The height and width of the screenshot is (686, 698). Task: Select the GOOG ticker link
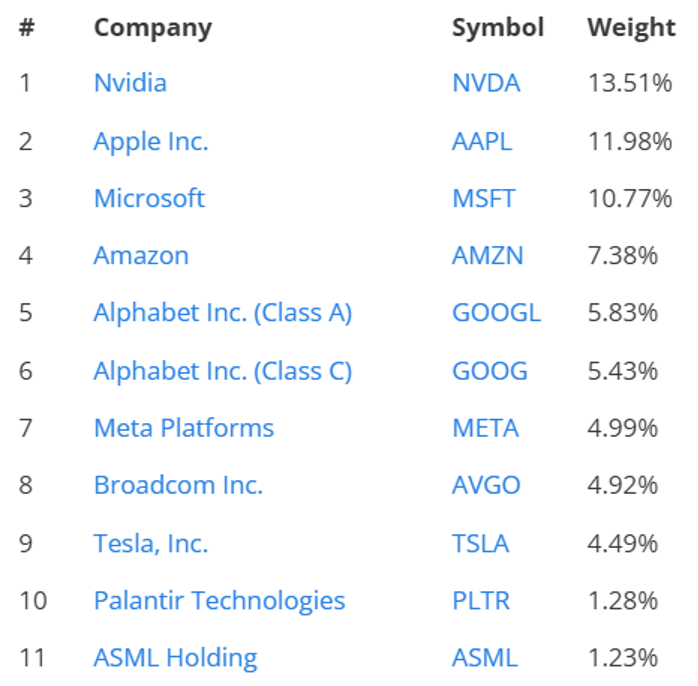pyautogui.click(x=490, y=371)
